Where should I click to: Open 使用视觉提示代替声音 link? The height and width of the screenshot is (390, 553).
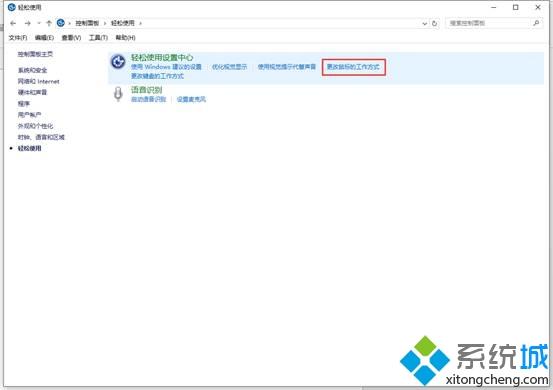(287, 67)
